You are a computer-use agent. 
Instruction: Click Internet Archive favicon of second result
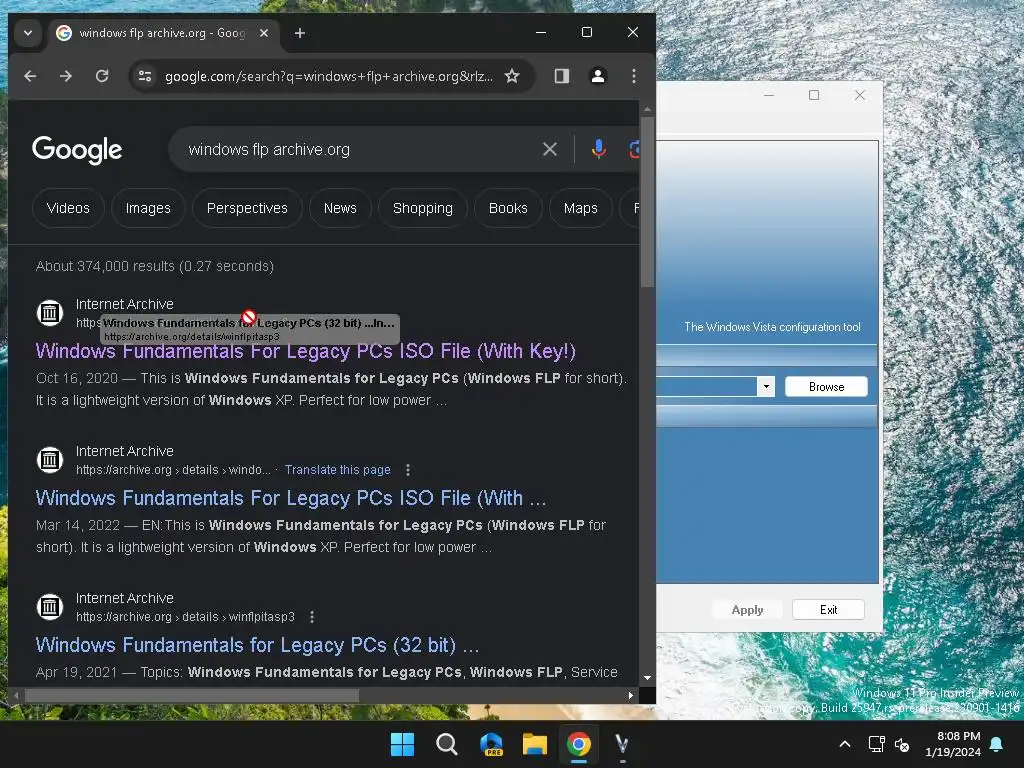click(50, 460)
